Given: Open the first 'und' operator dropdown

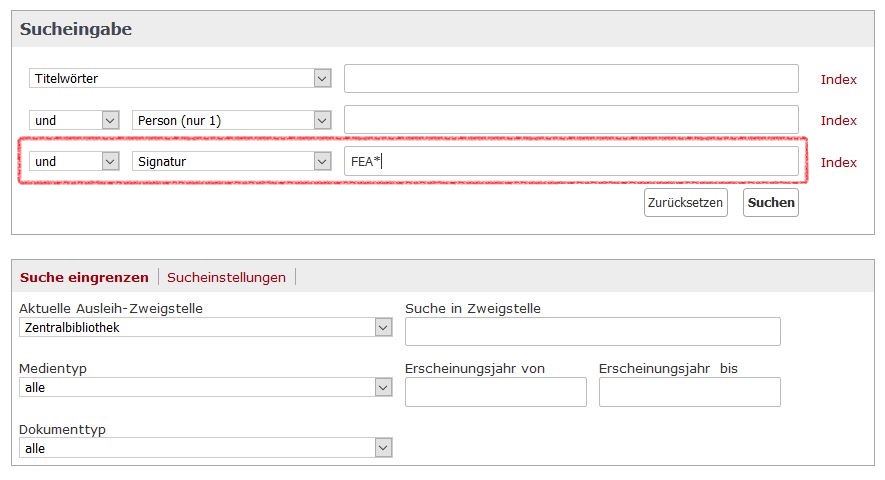Looking at the screenshot, I should click(x=74, y=120).
